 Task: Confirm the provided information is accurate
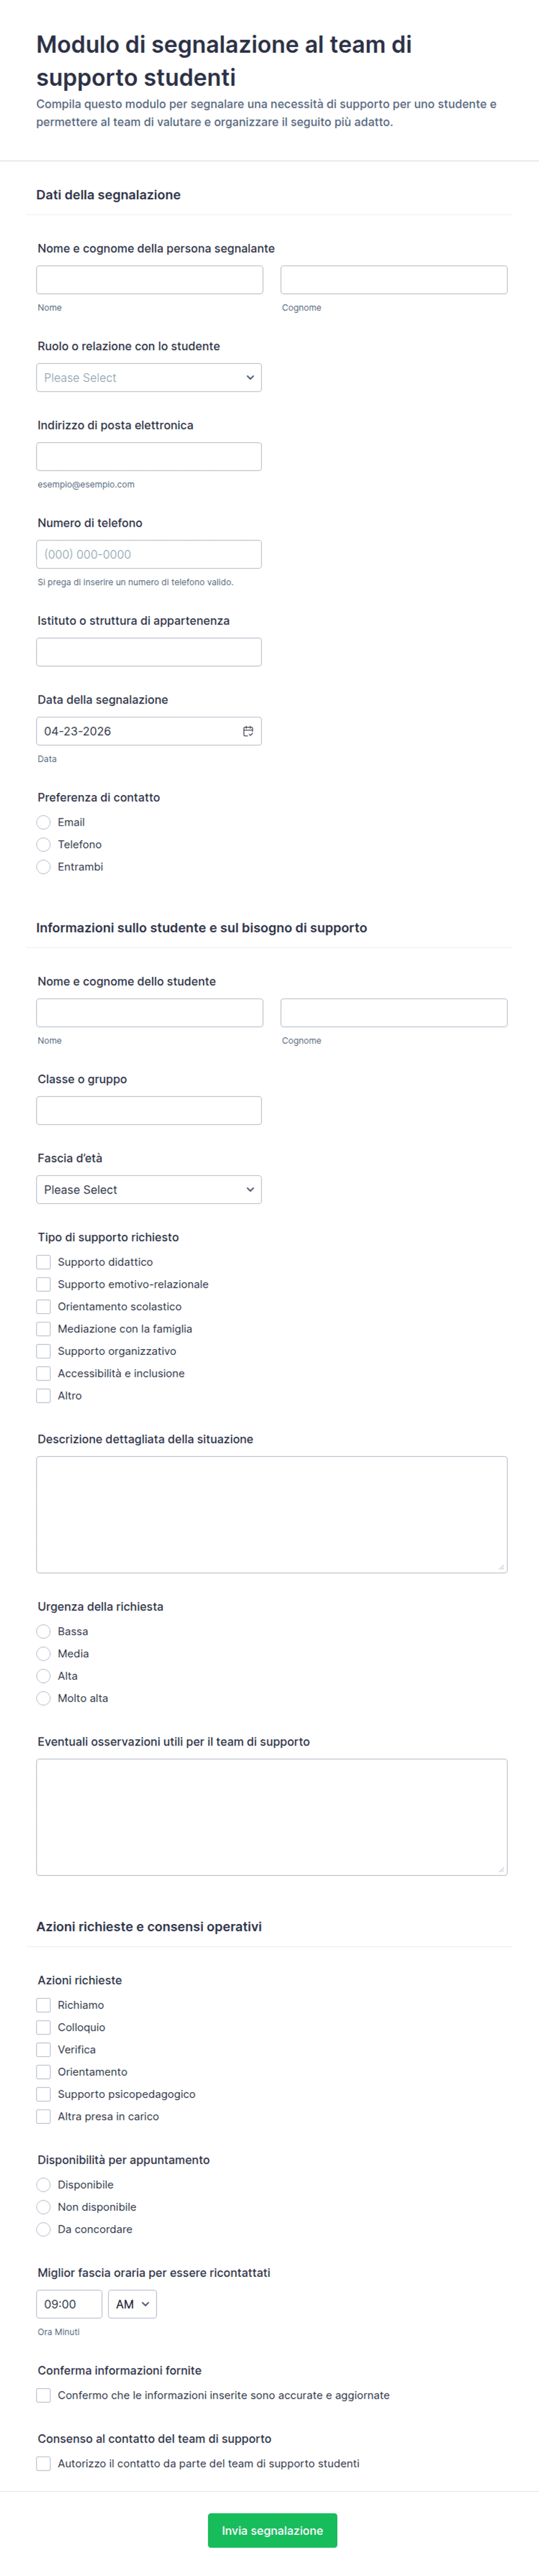[44, 2395]
